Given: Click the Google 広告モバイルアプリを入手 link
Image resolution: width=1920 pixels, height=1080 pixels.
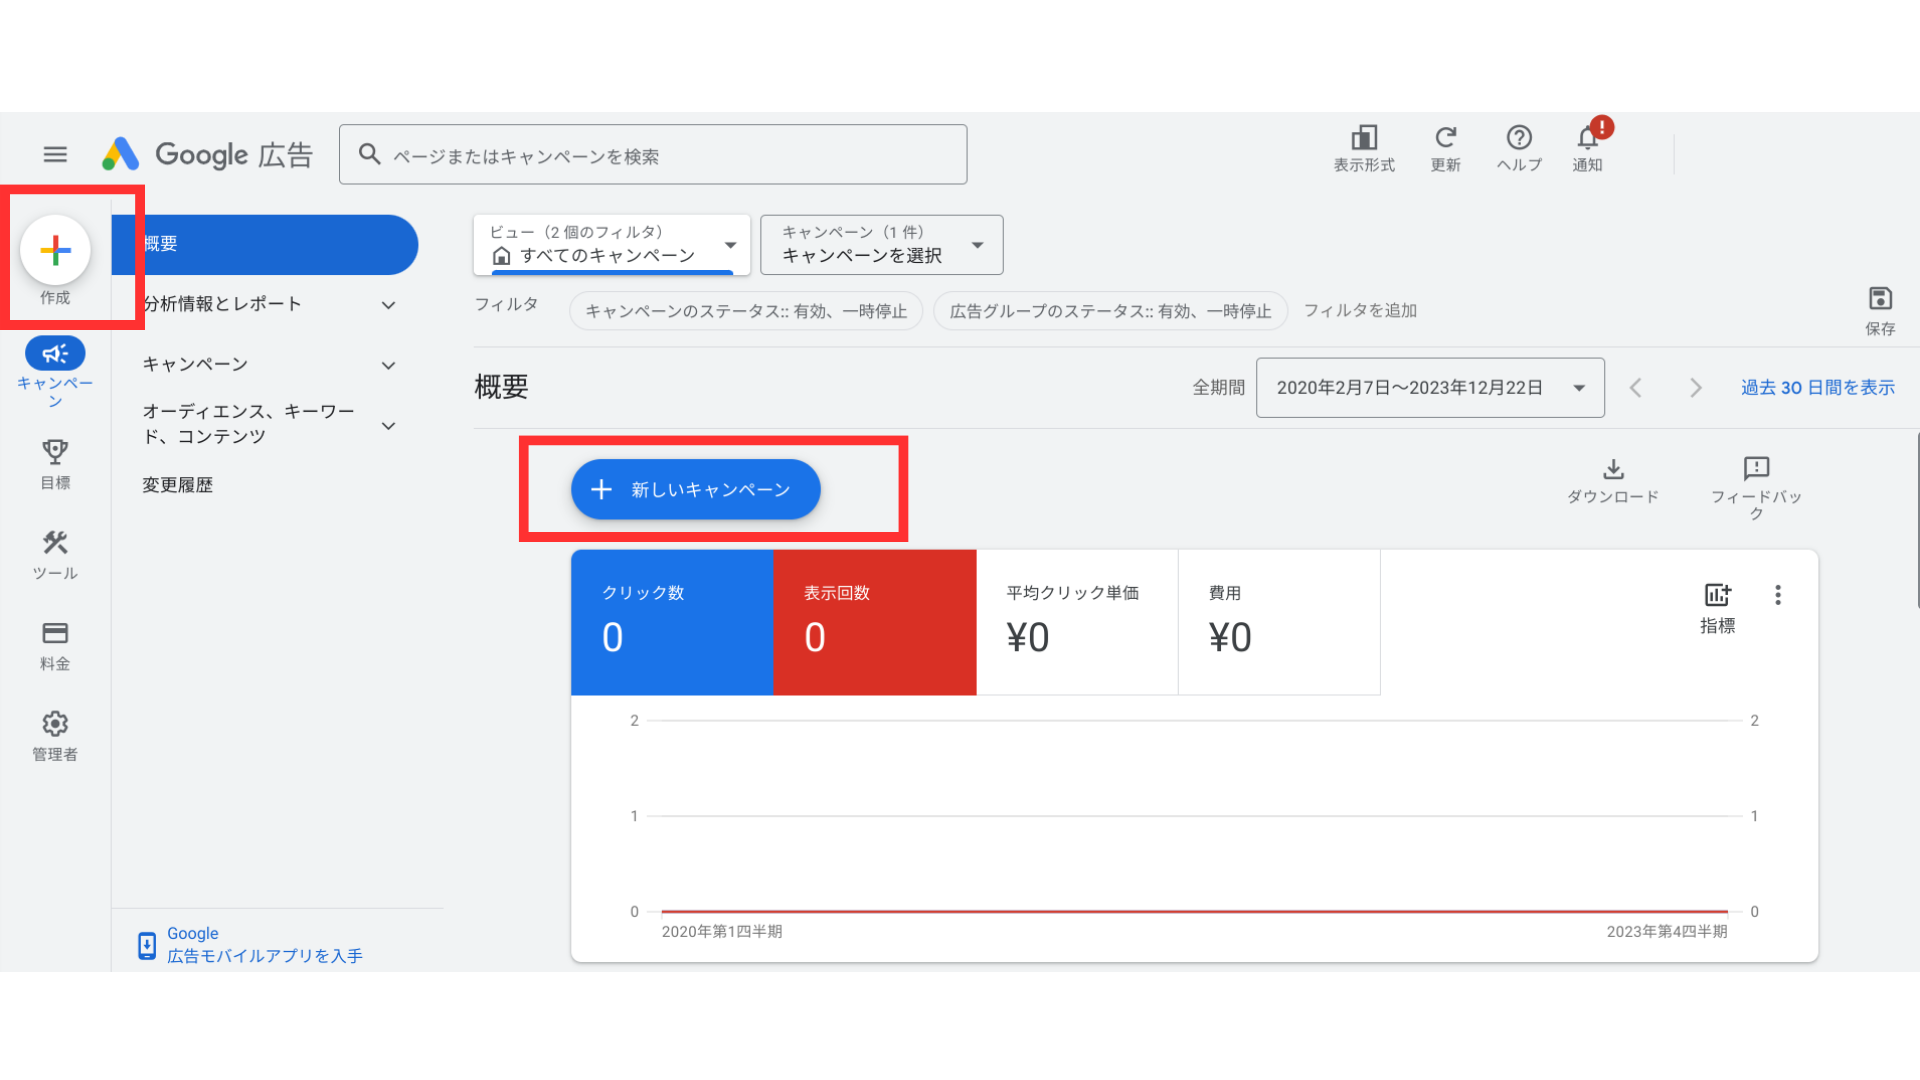Looking at the screenshot, I should (264, 945).
